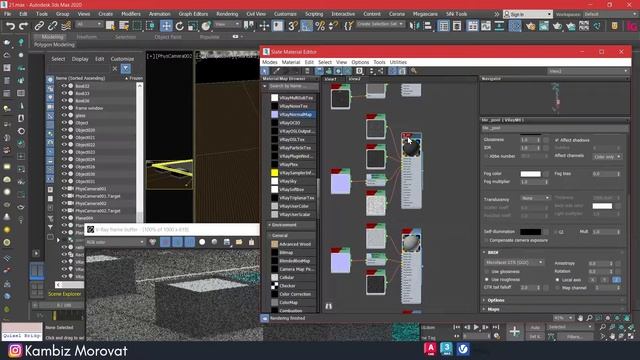The width and height of the screenshot is (640, 360).
Task: Click the 3ds Max icon in bottom taskbar
Action: coord(446,349)
